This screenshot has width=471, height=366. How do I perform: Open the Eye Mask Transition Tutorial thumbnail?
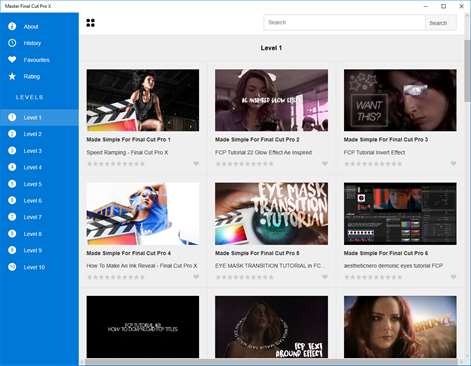pyautogui.click(x=271, y=214)
